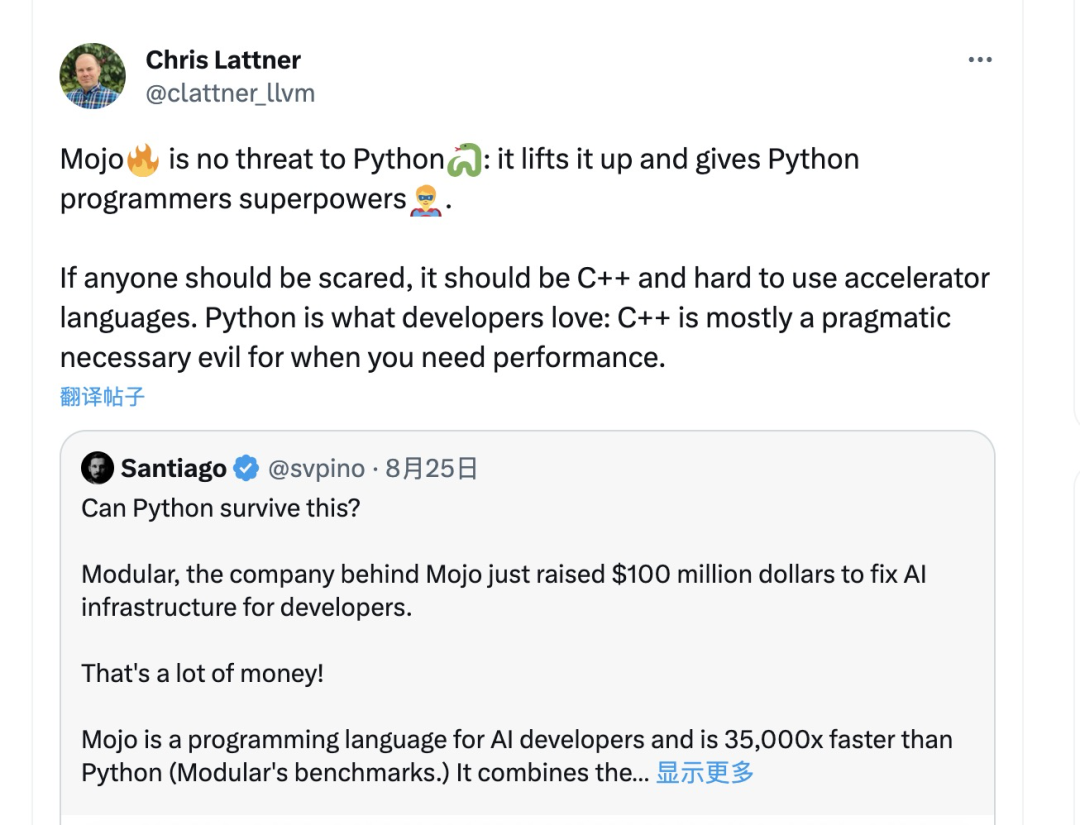The image size is (1080, 825).
Task: Open the three-dot more options menu
Action: click(x=979, y=60)
